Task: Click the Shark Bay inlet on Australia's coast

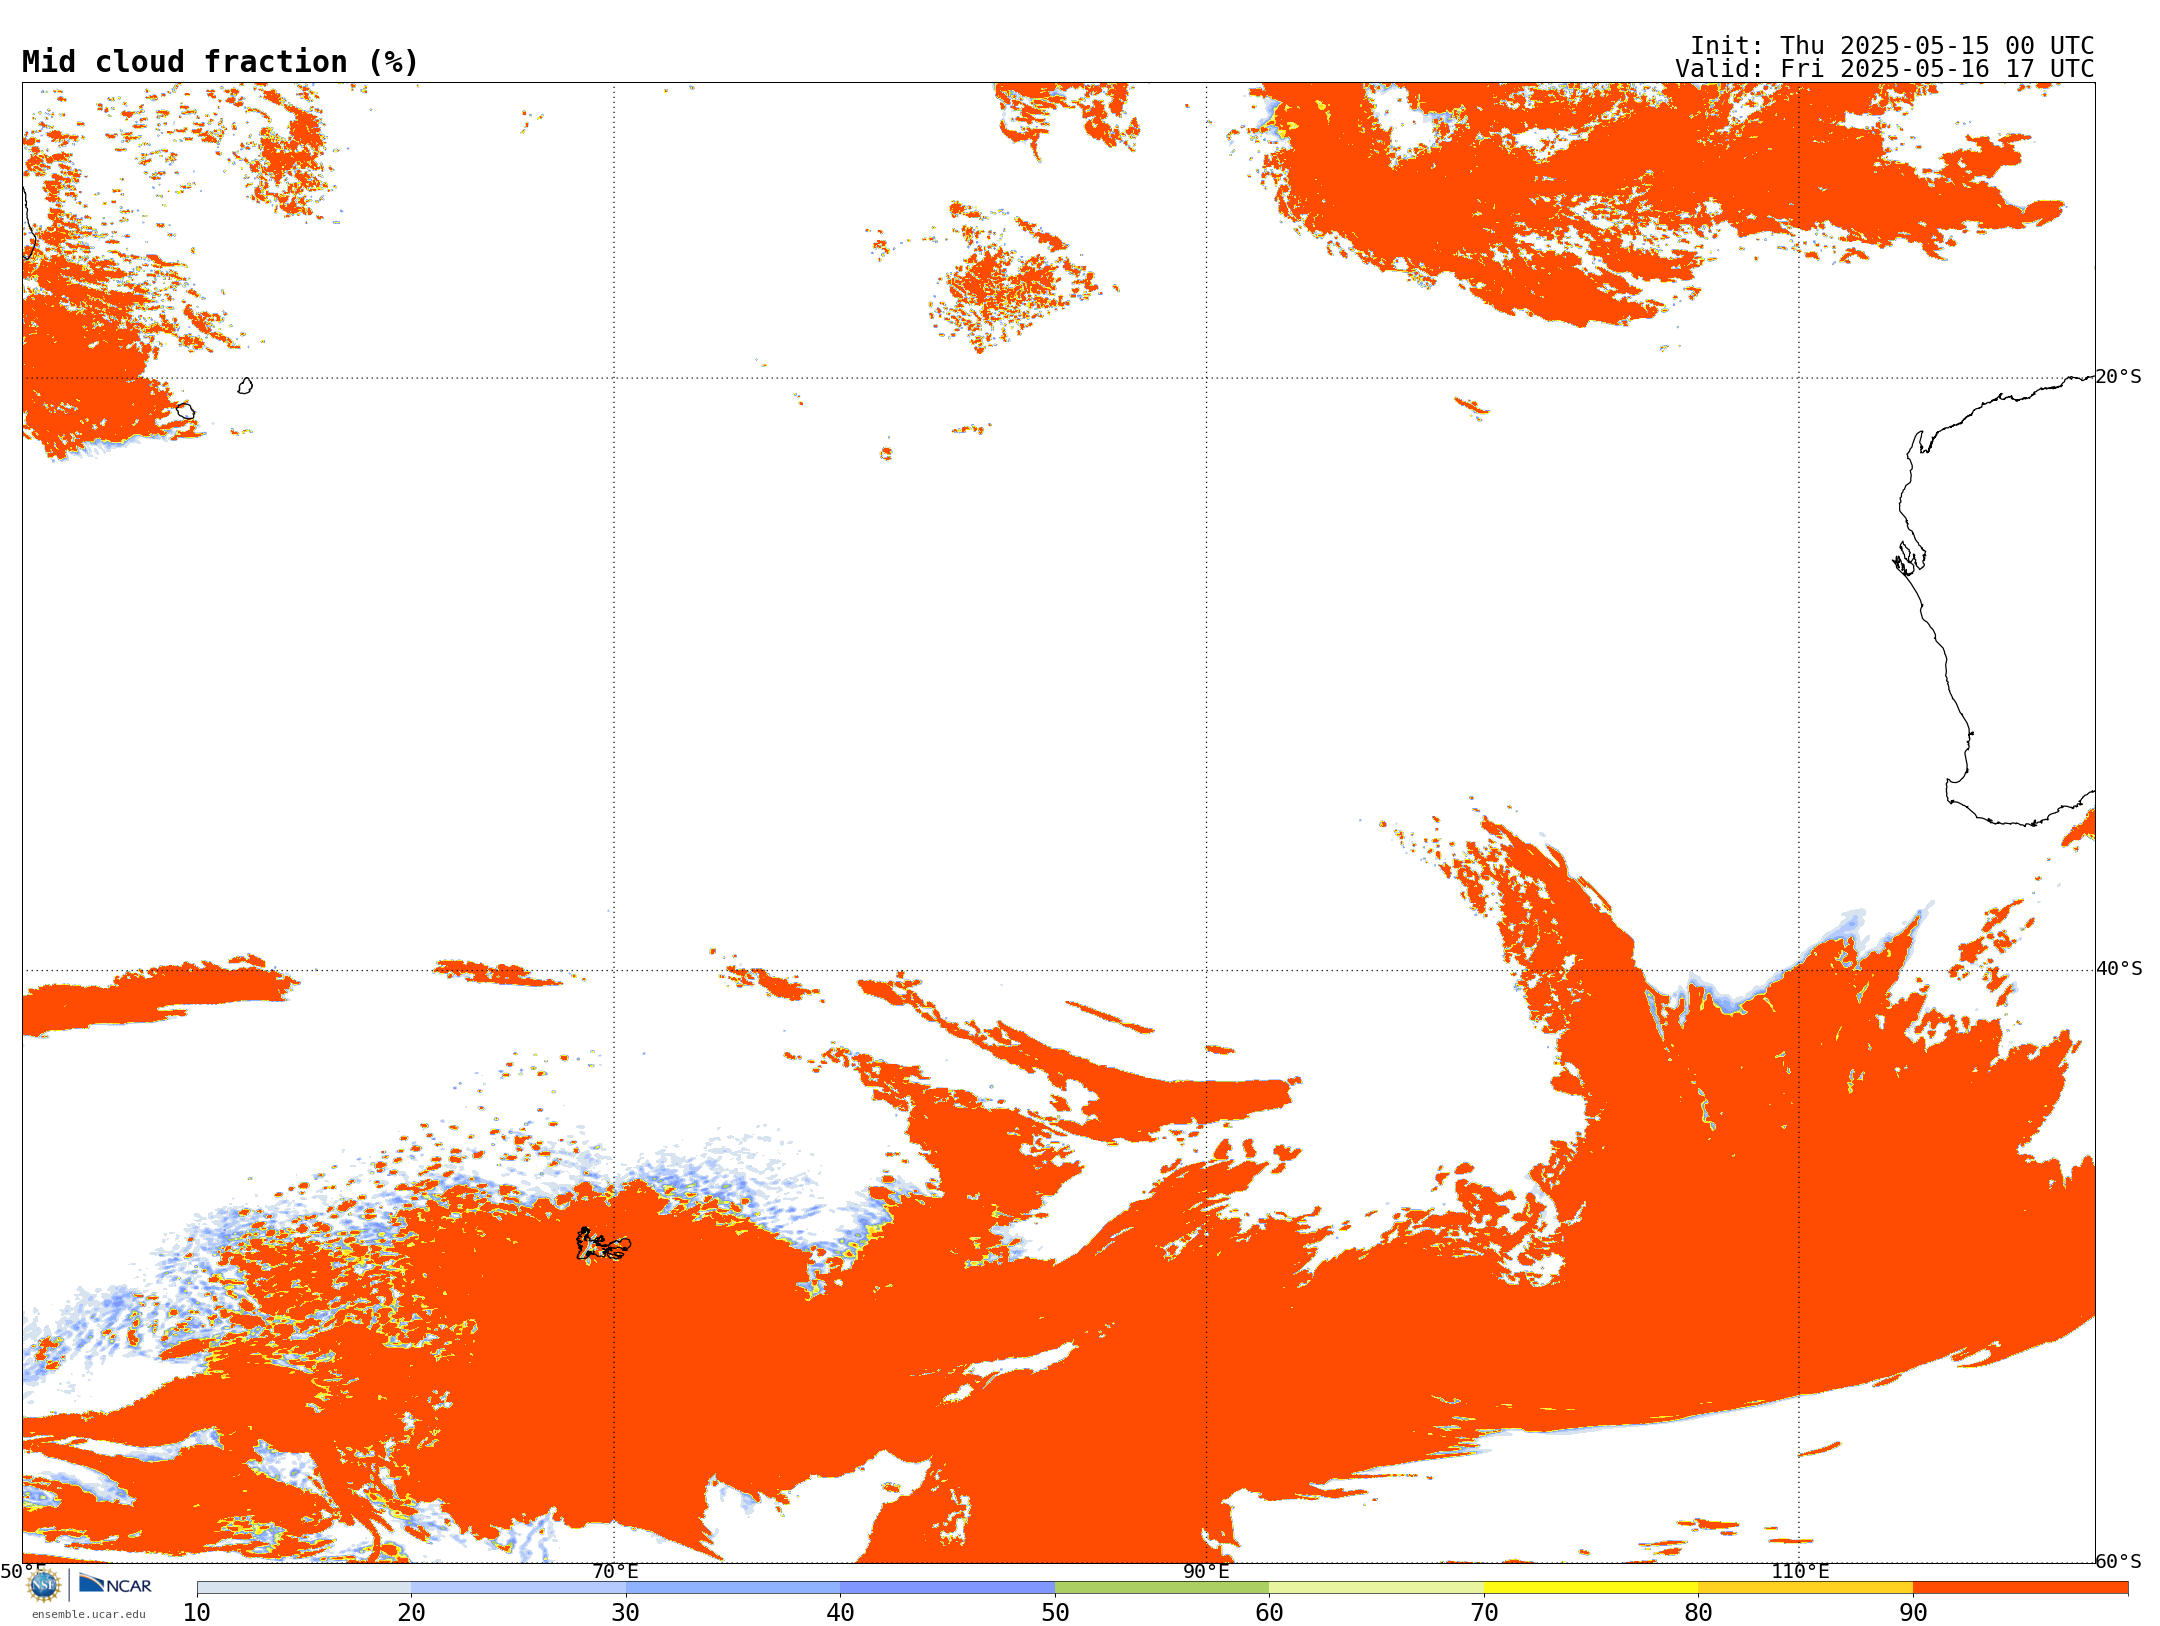Action: point(1909,558)
